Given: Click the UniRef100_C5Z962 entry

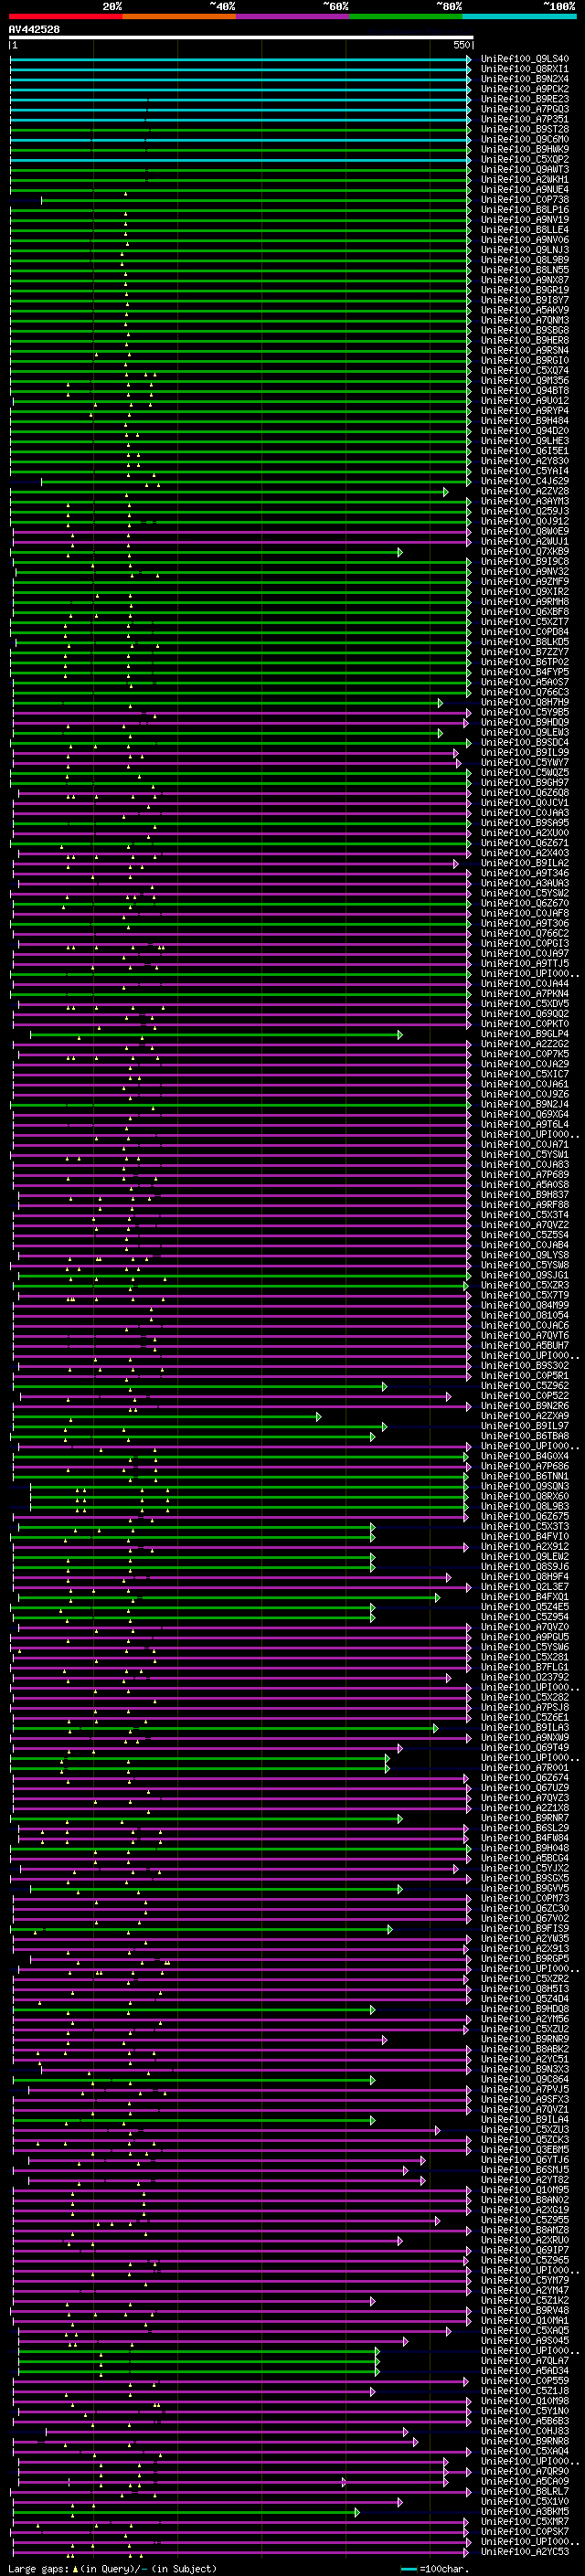Looking at the screenshot, I should (x=525, y=1386).
